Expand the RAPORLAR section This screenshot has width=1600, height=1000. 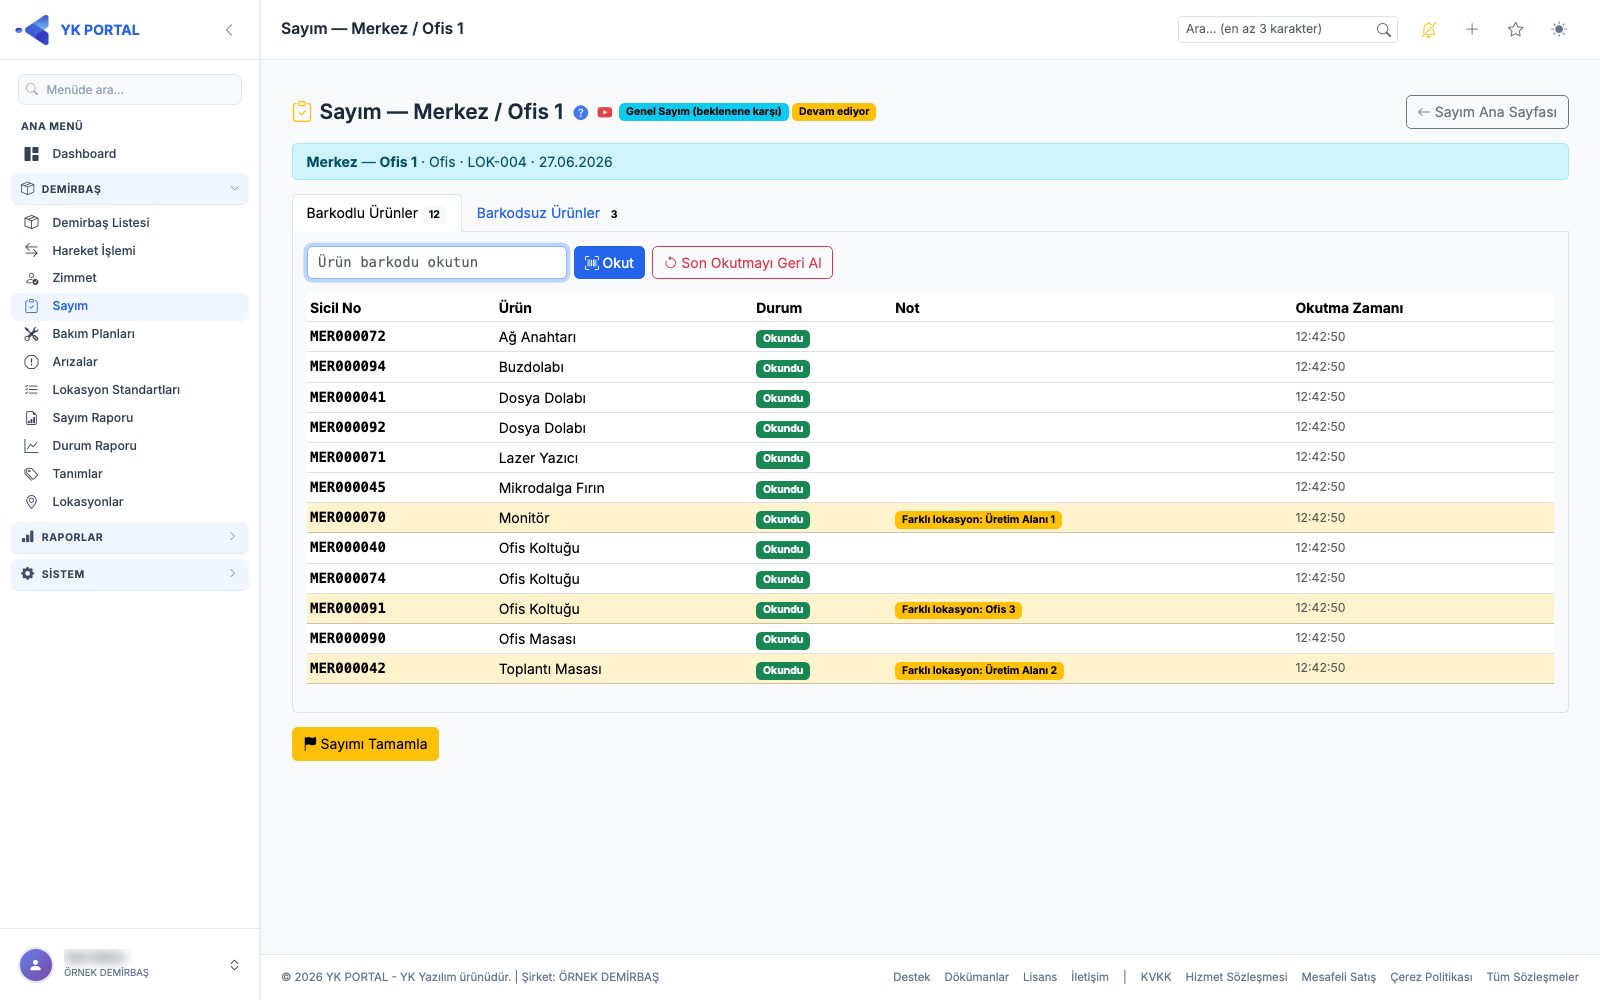130,537
